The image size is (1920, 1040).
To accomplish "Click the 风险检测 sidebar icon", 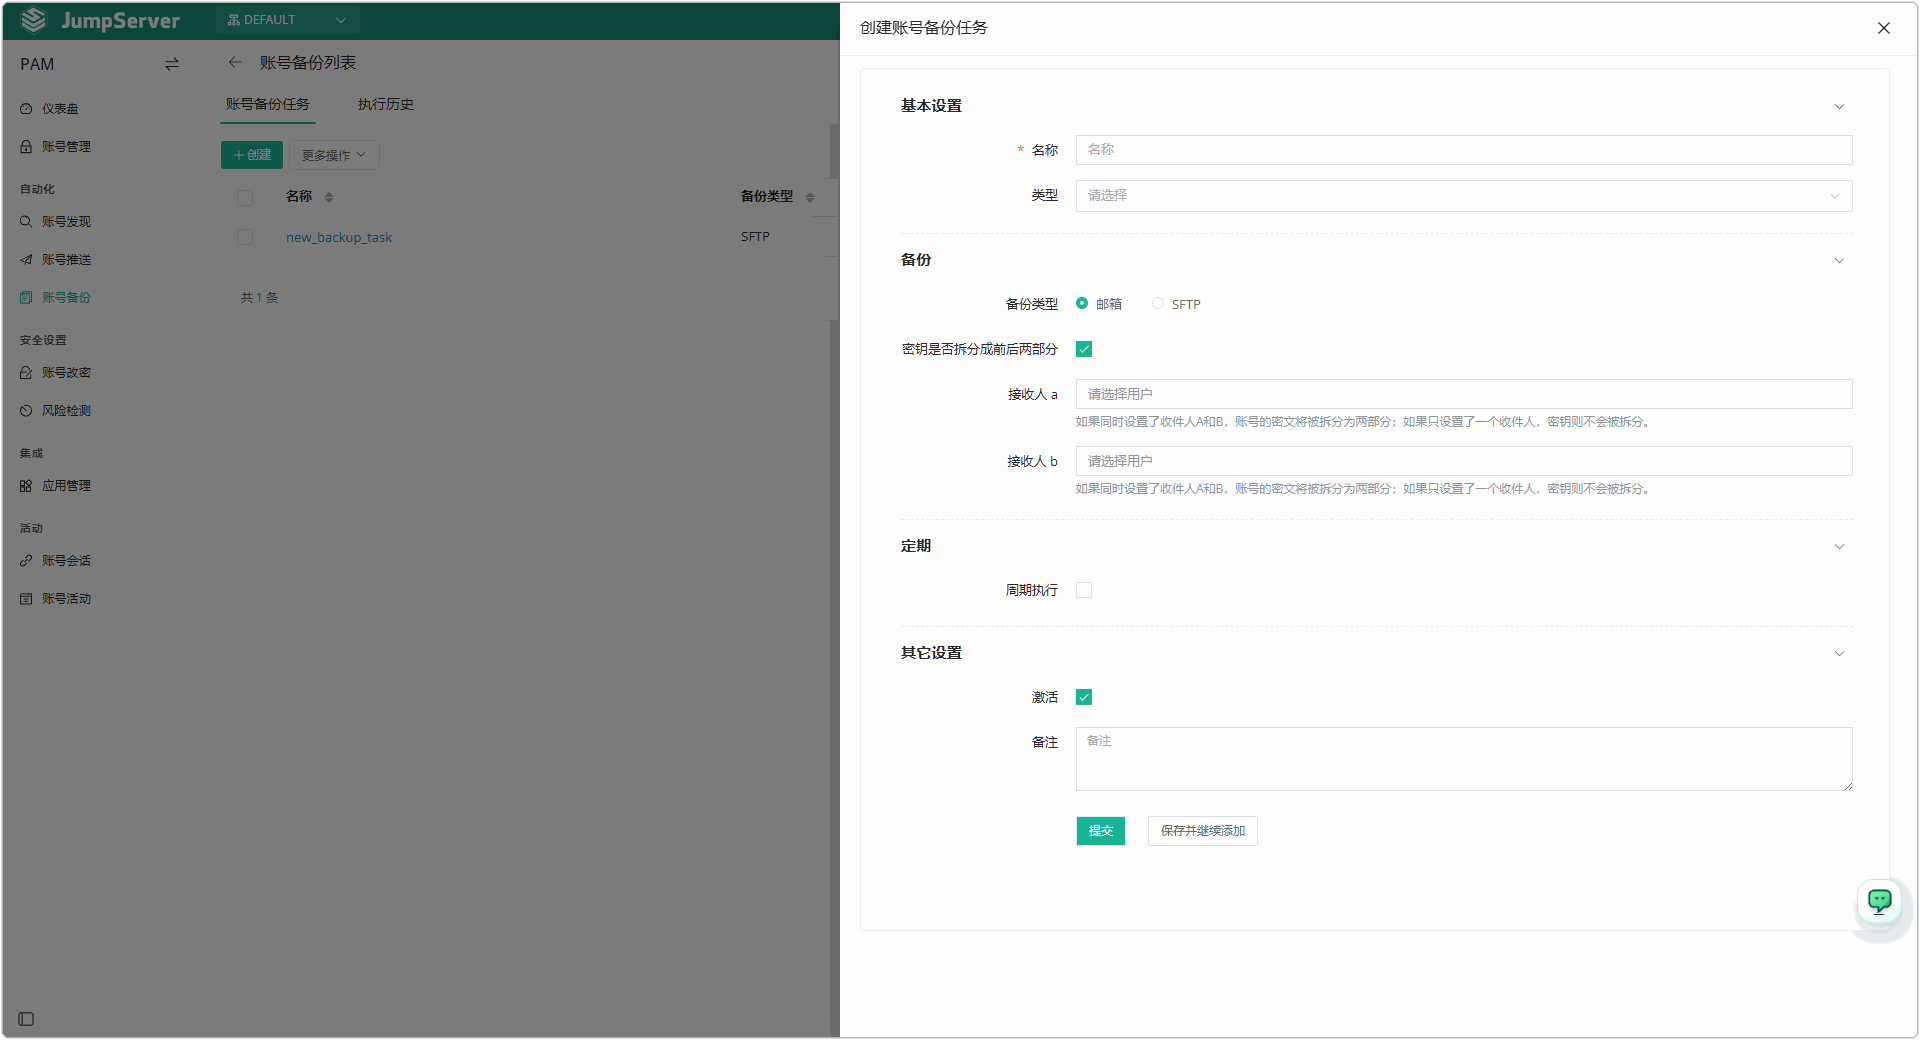I will pyautogui.click(x=26, y=411).
